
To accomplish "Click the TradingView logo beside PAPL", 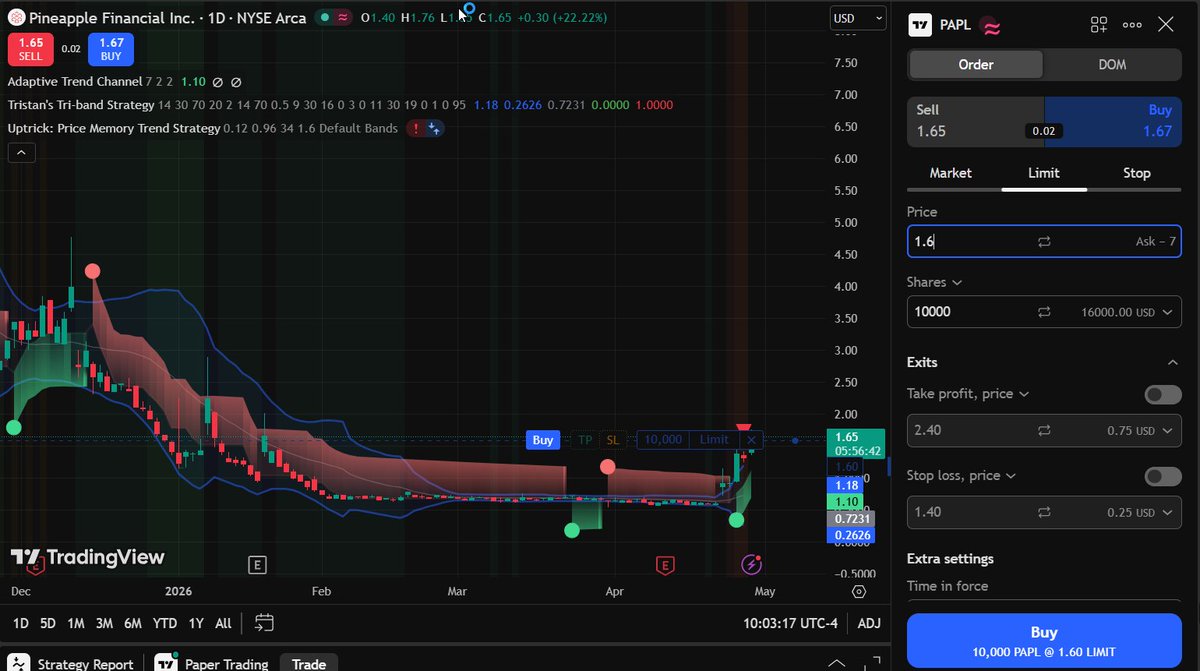I will pyautogui.click(x=920, y=25).
